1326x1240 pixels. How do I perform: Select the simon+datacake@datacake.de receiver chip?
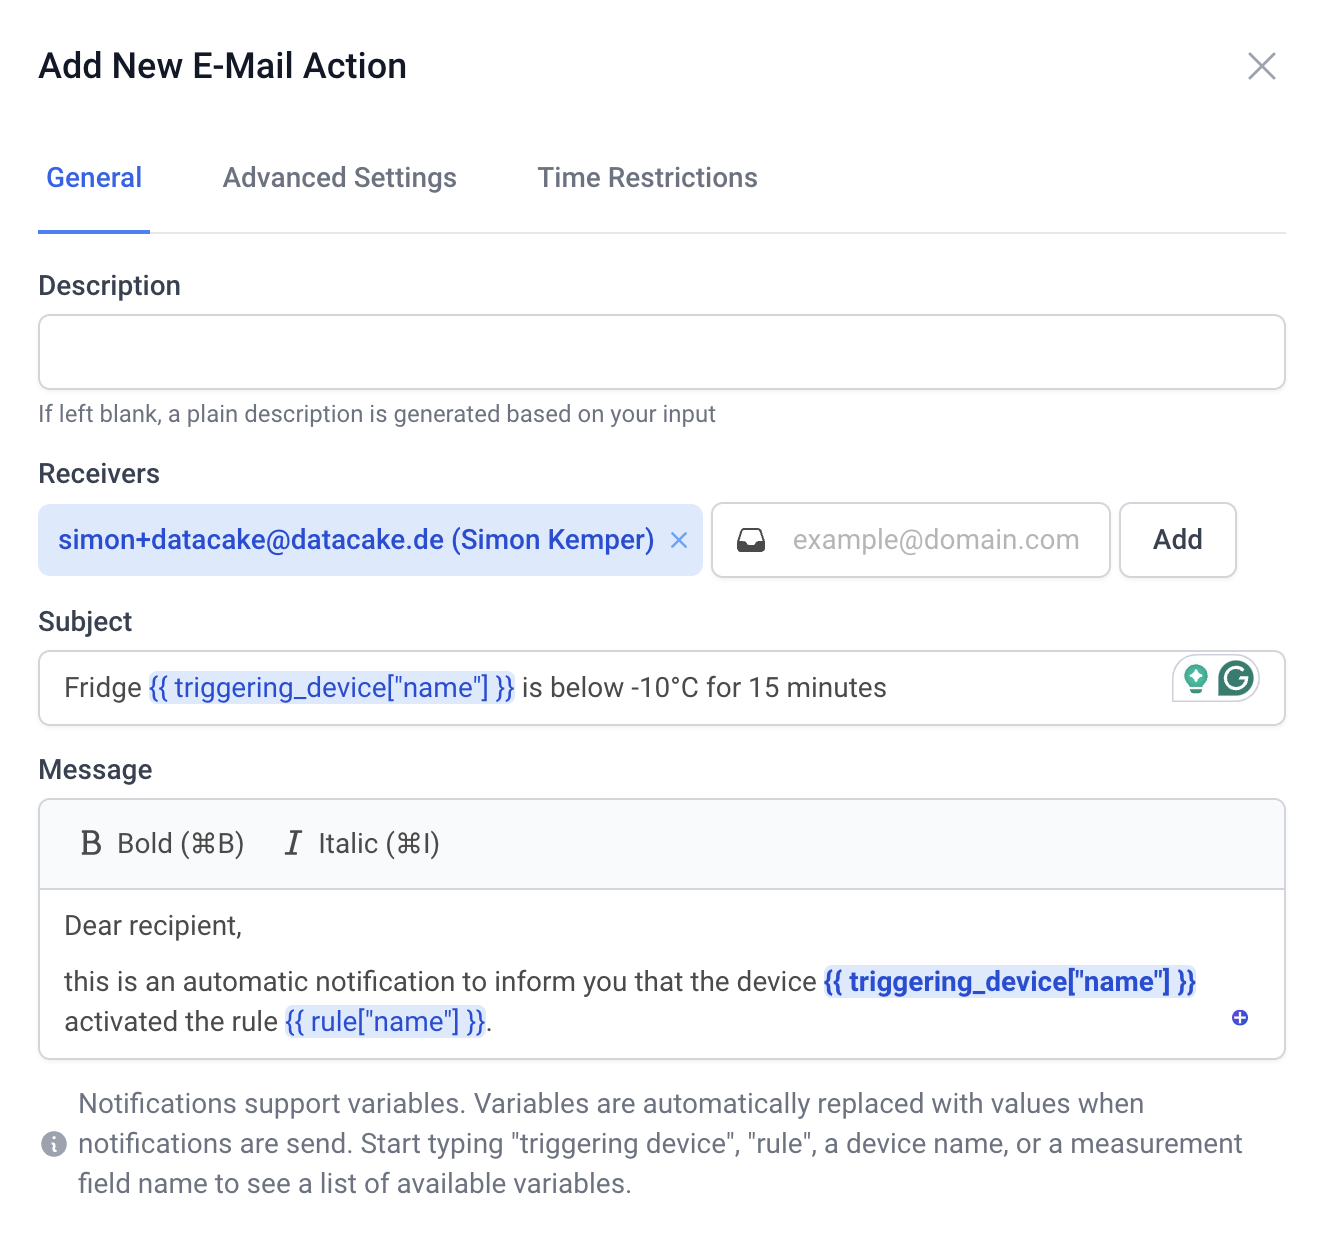pyautogui.click(x=355, y=540)
